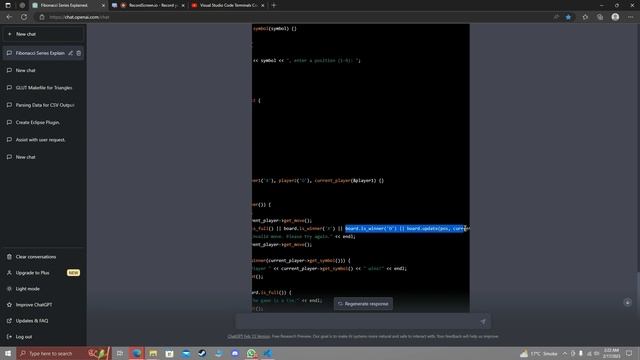The height and width of the screenshot is (360, 640).
Task: Open Microsoft Edge in taskbar
Action: coord(136,353)
